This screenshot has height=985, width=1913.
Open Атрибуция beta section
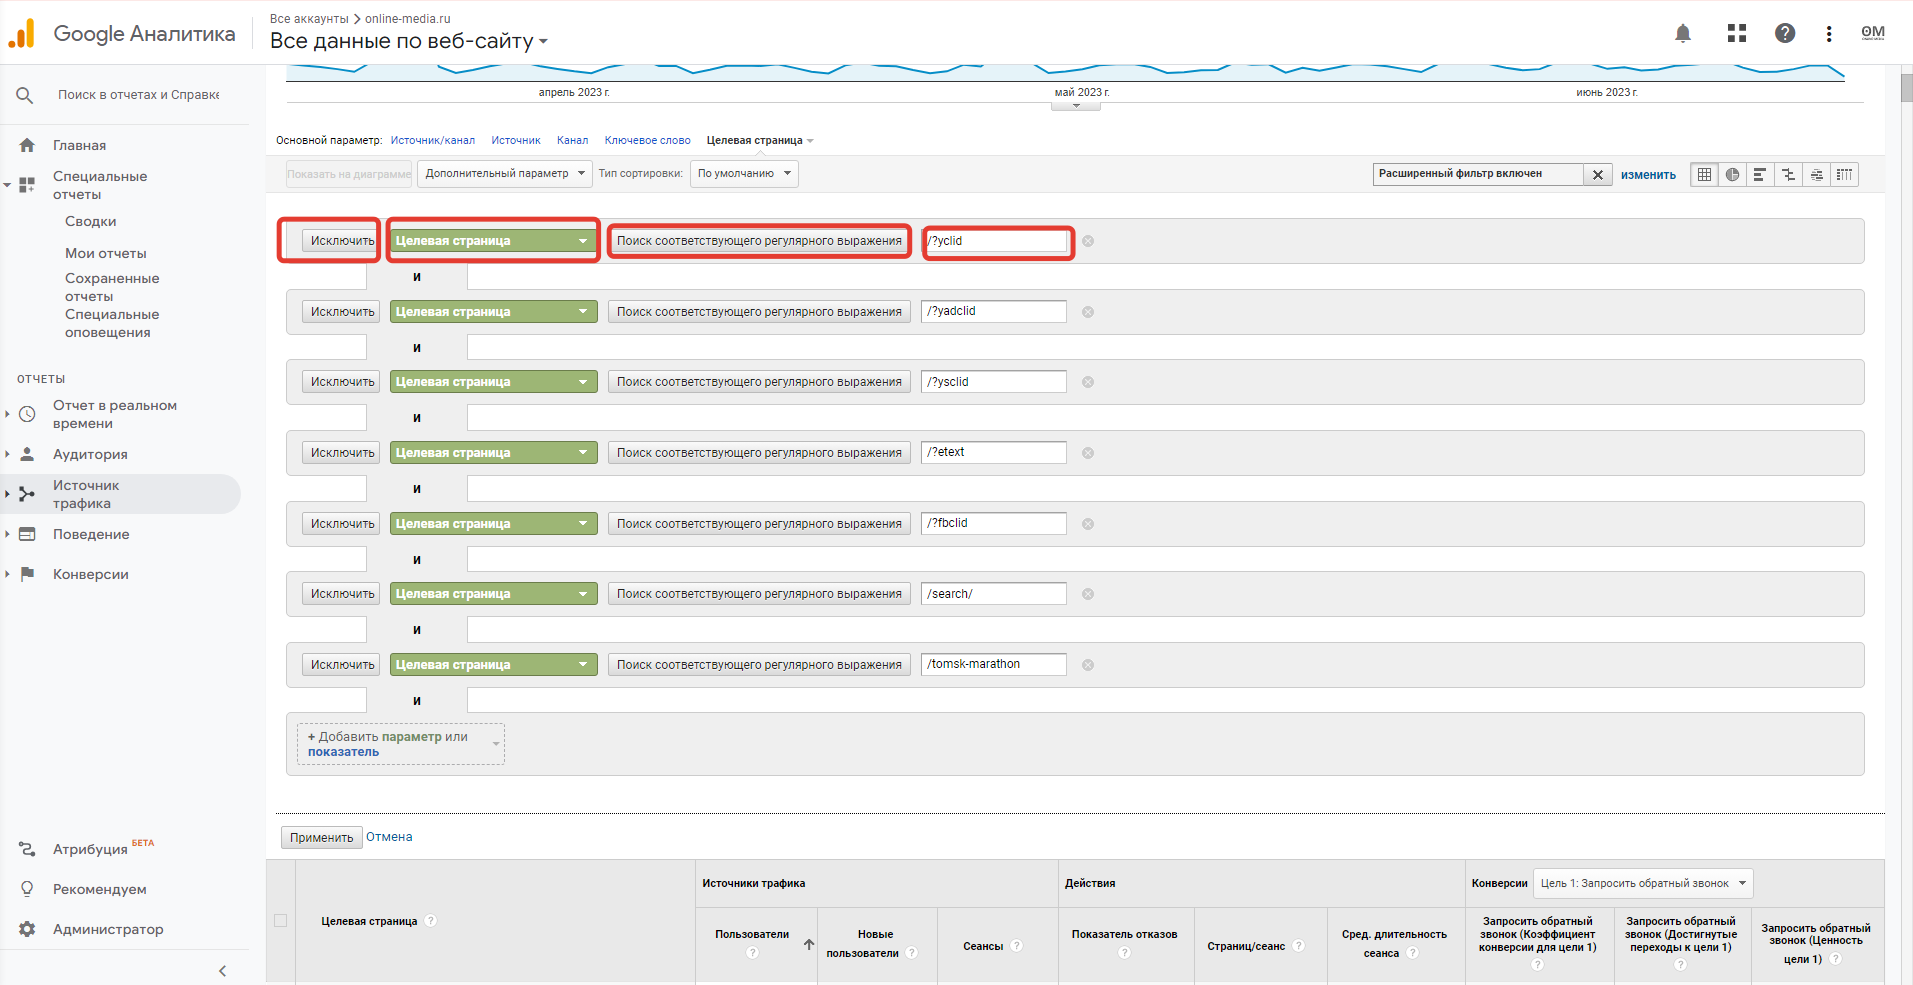point(90,849)
